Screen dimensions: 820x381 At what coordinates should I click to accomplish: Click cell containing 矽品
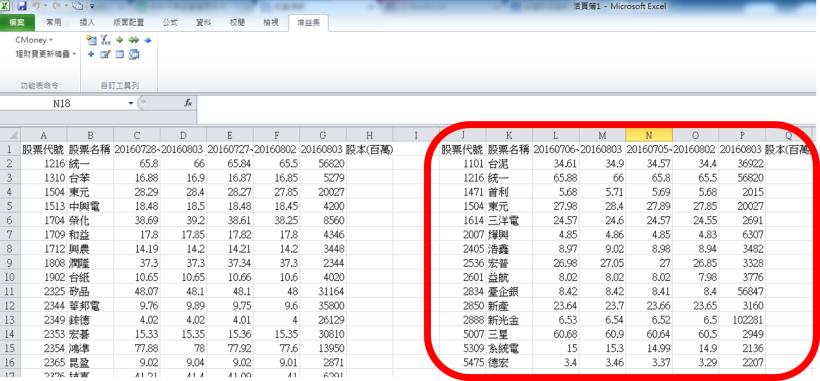pyautogui.click(x=90, y=291)
